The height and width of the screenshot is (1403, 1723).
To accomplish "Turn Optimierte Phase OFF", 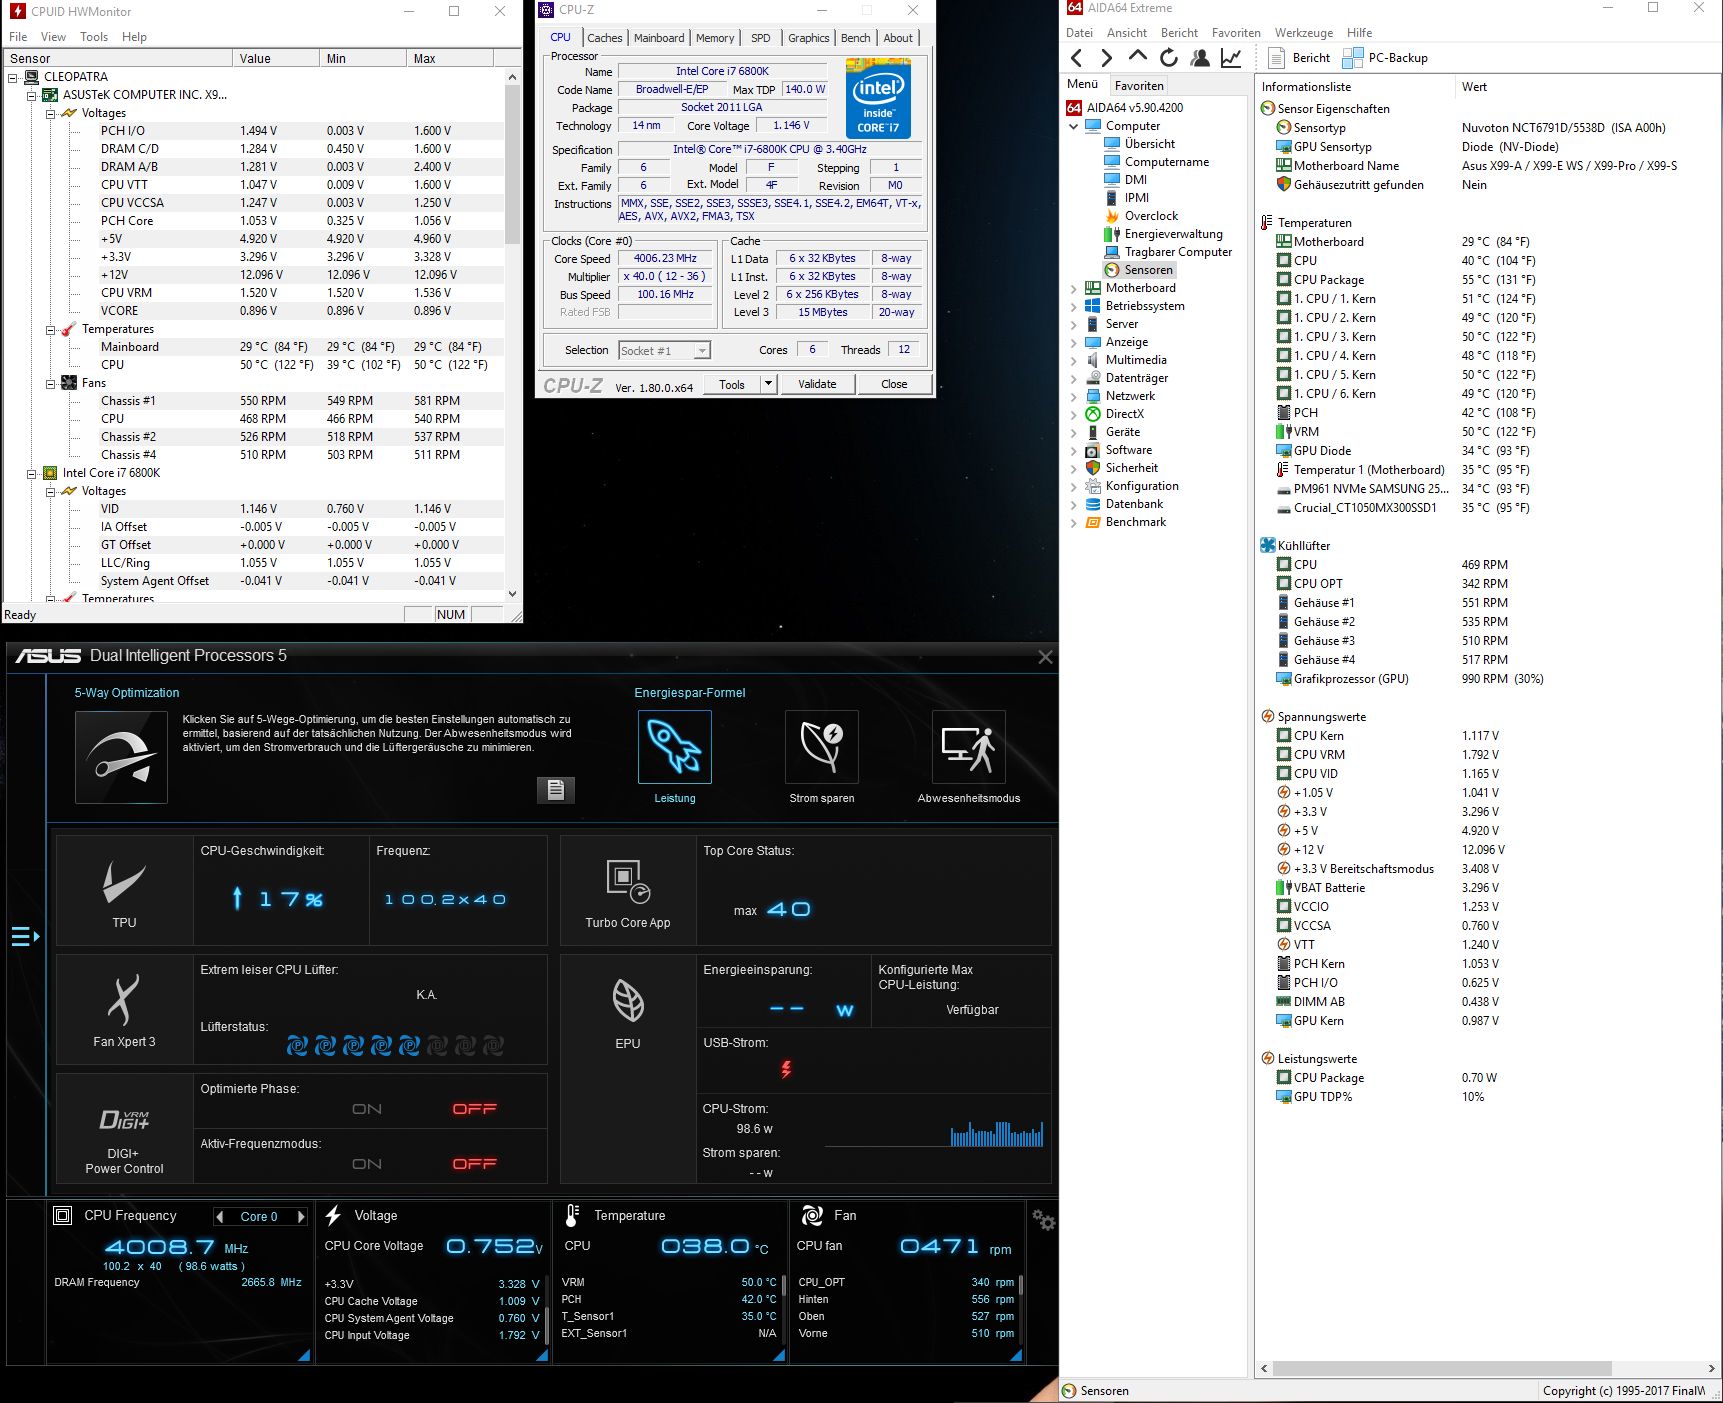I will 474,1109.
